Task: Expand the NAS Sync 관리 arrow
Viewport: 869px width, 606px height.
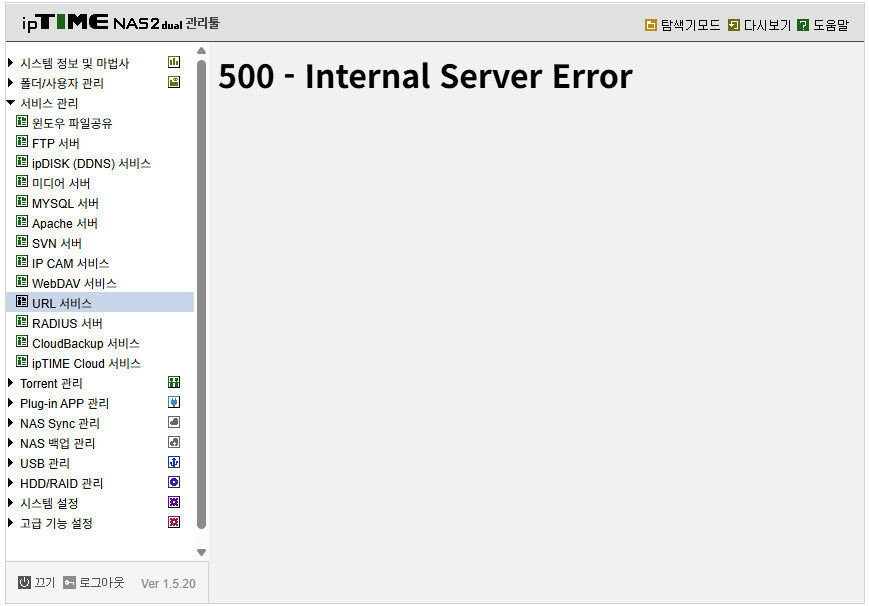Action: (x=11, y=422)
